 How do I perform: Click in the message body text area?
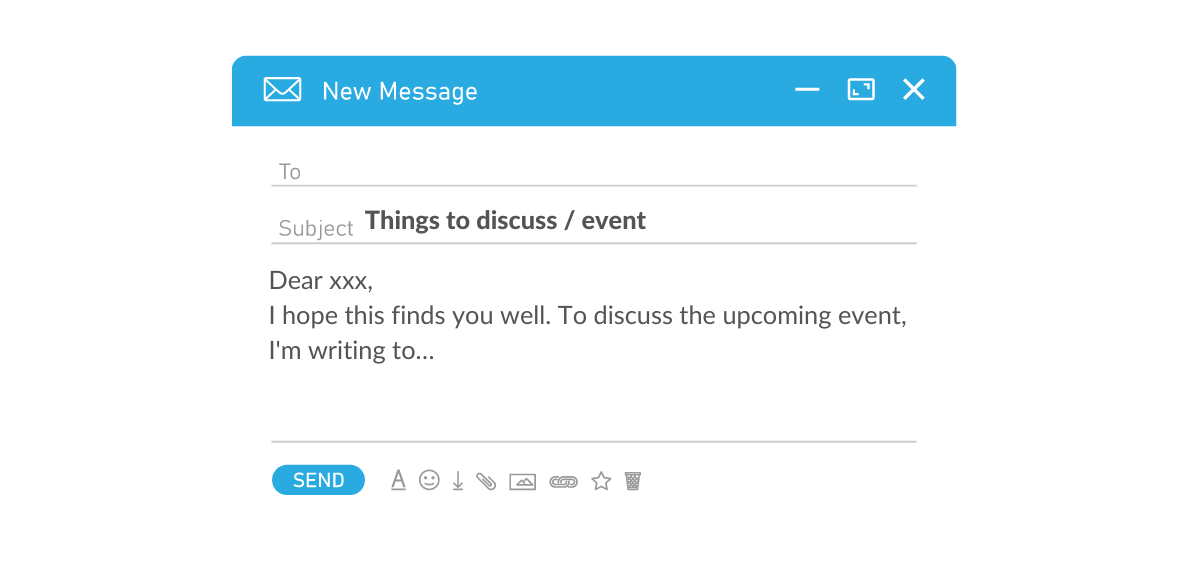tap(590, 395)
